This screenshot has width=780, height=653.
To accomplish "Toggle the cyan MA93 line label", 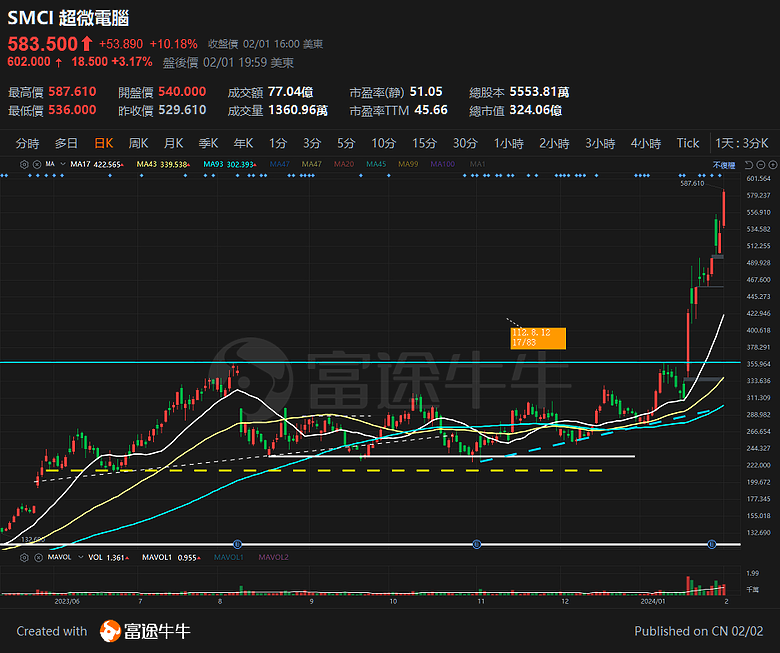I will [230, 164].
